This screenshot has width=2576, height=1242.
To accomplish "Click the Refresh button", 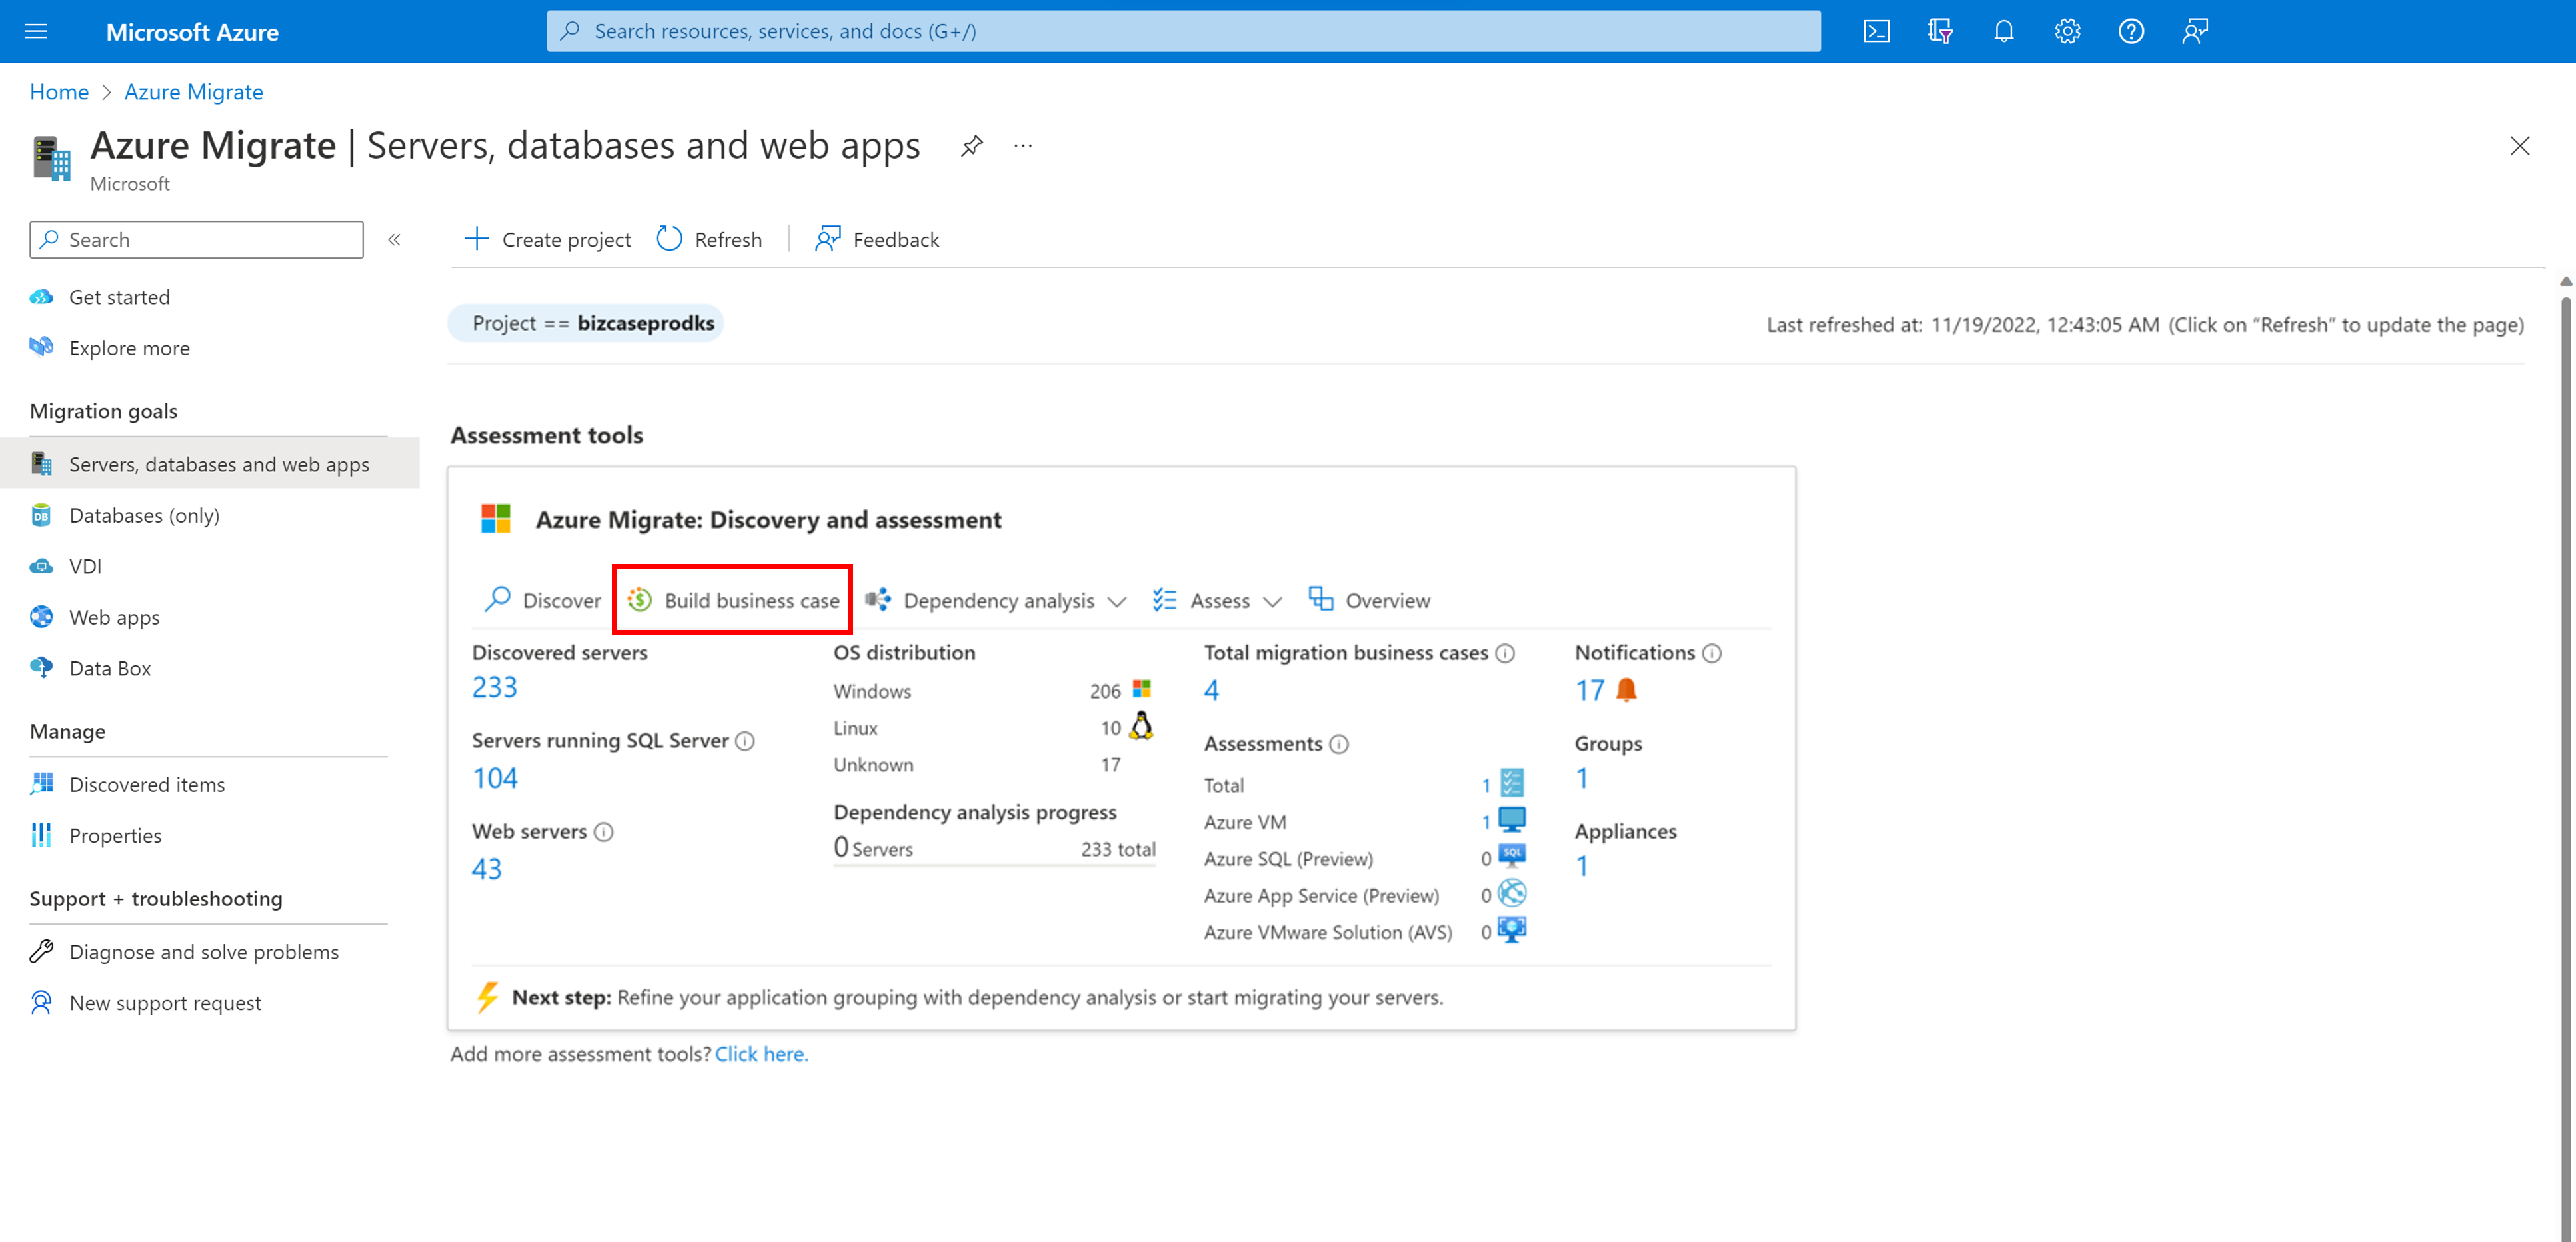I will [710, 238].
